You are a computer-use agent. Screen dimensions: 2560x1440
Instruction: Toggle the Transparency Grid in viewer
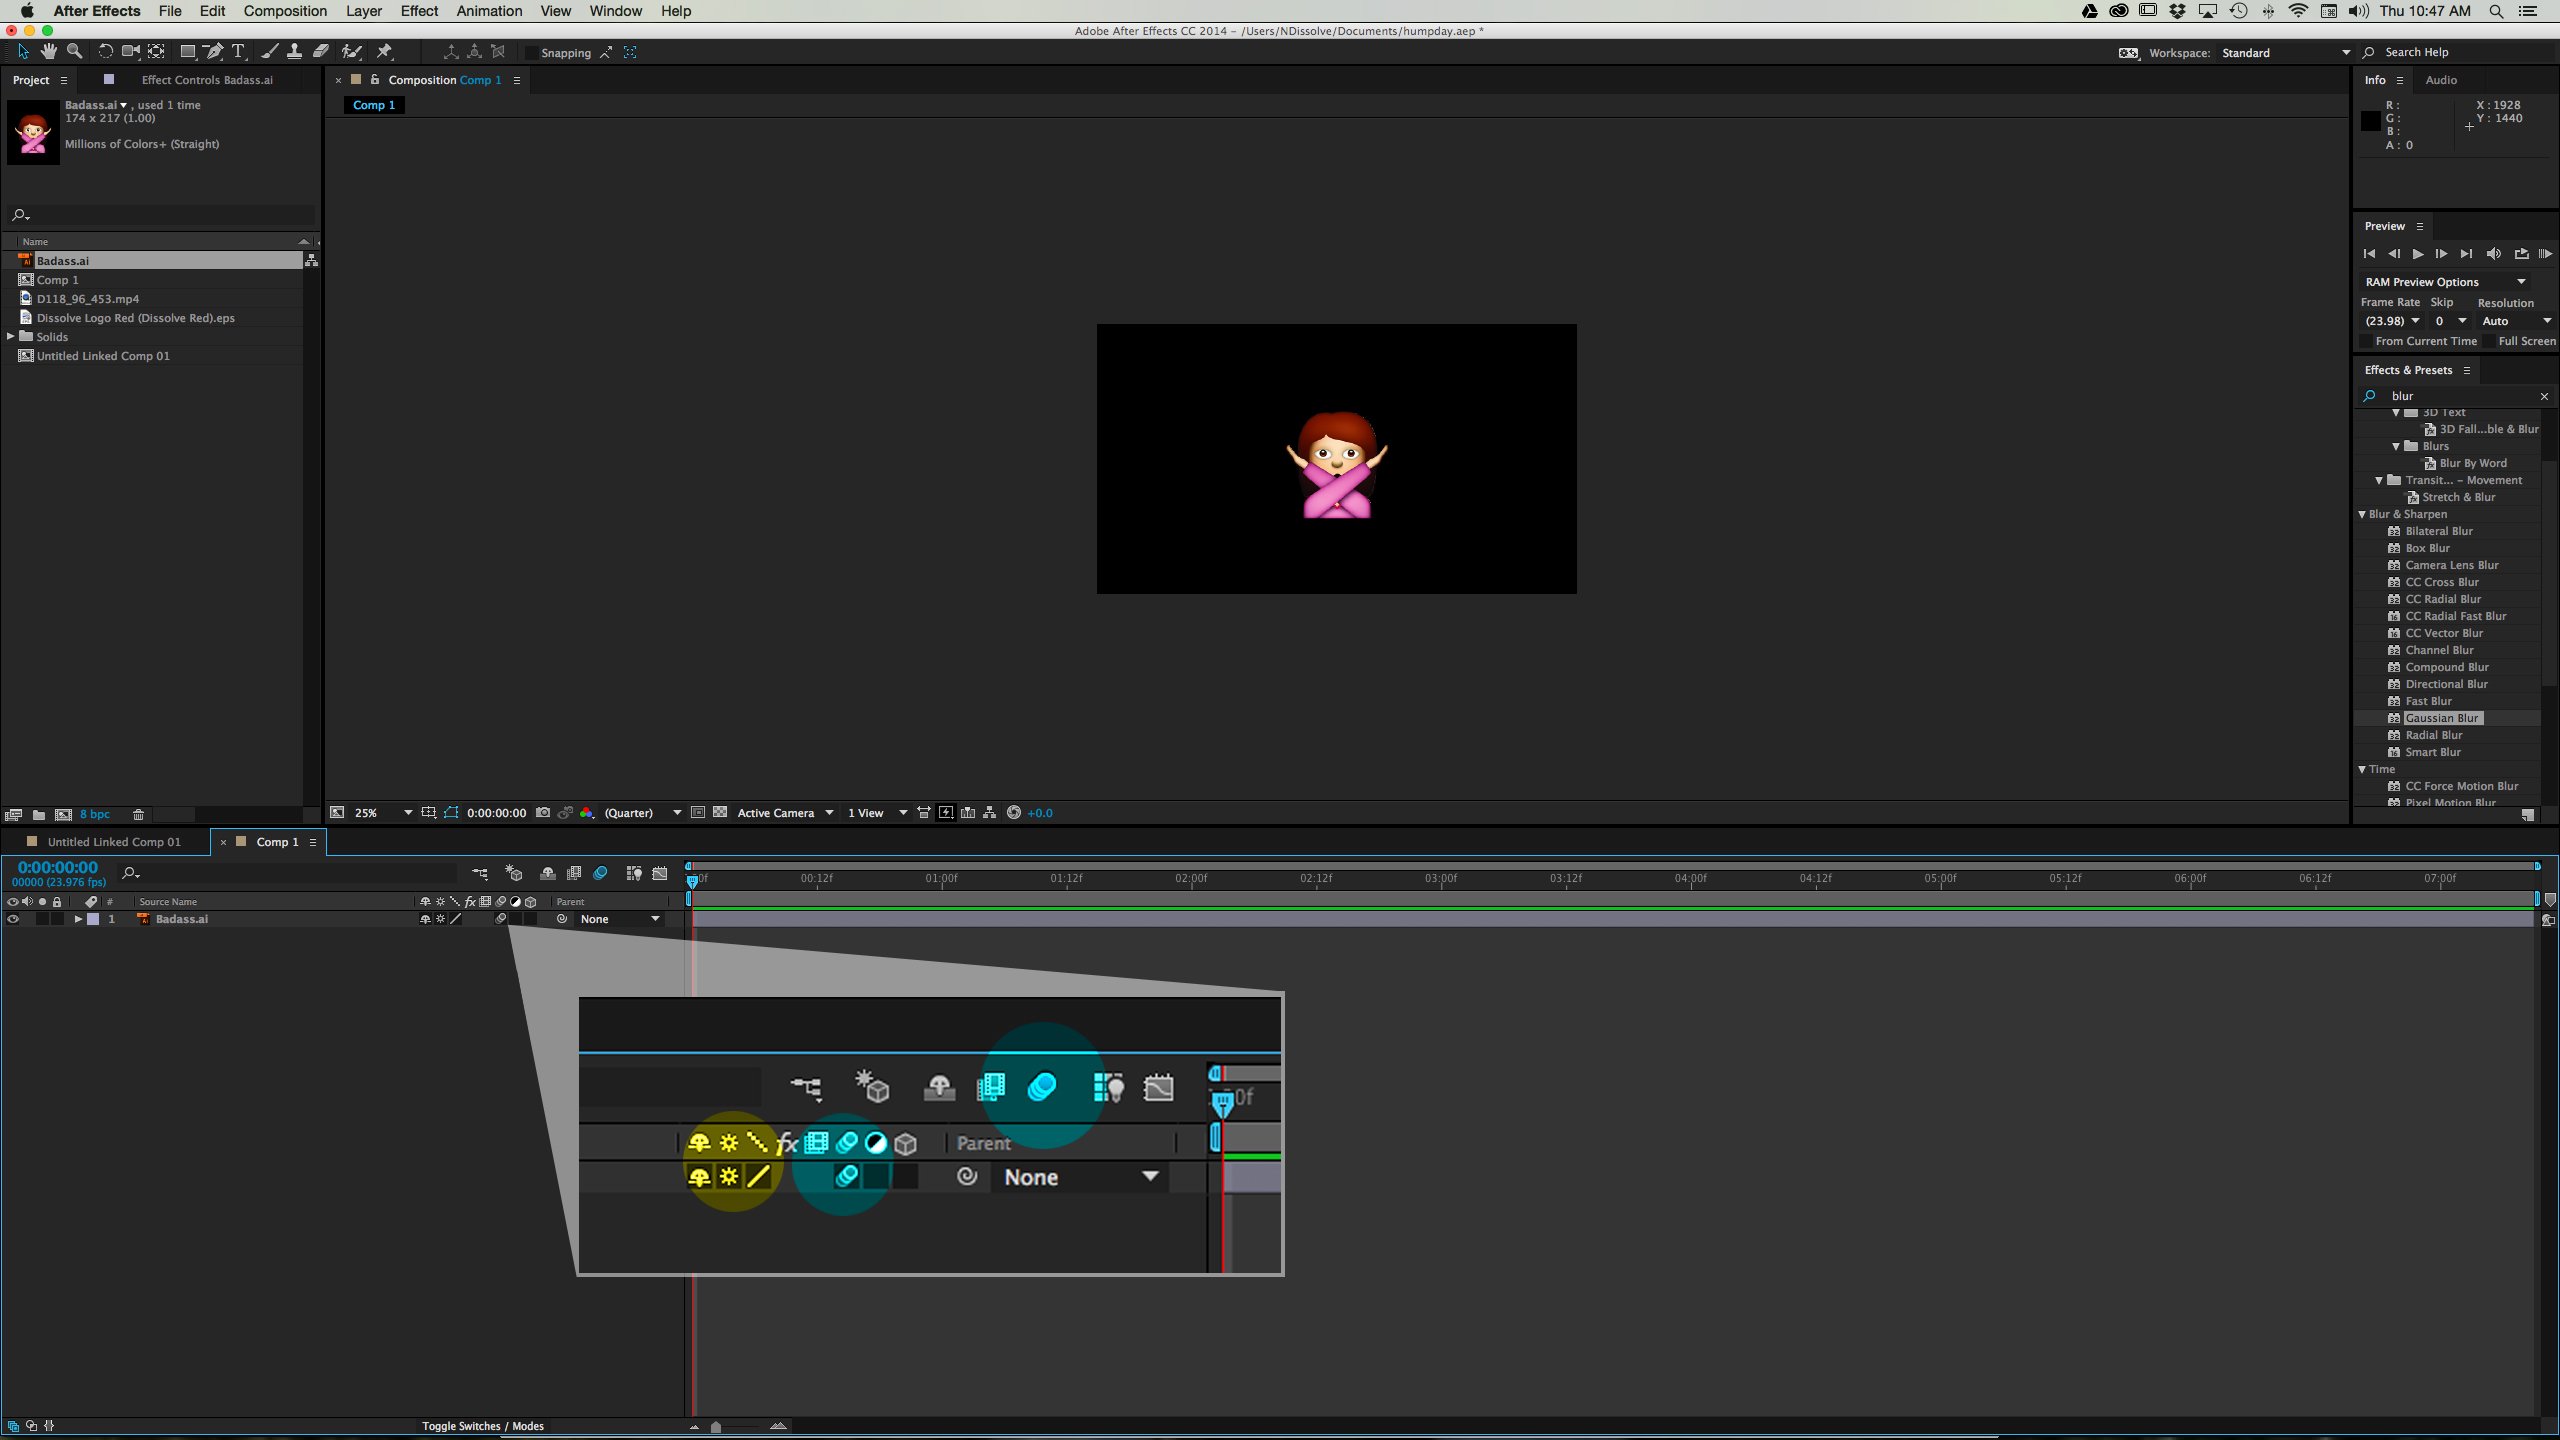(x=720, y=812)
